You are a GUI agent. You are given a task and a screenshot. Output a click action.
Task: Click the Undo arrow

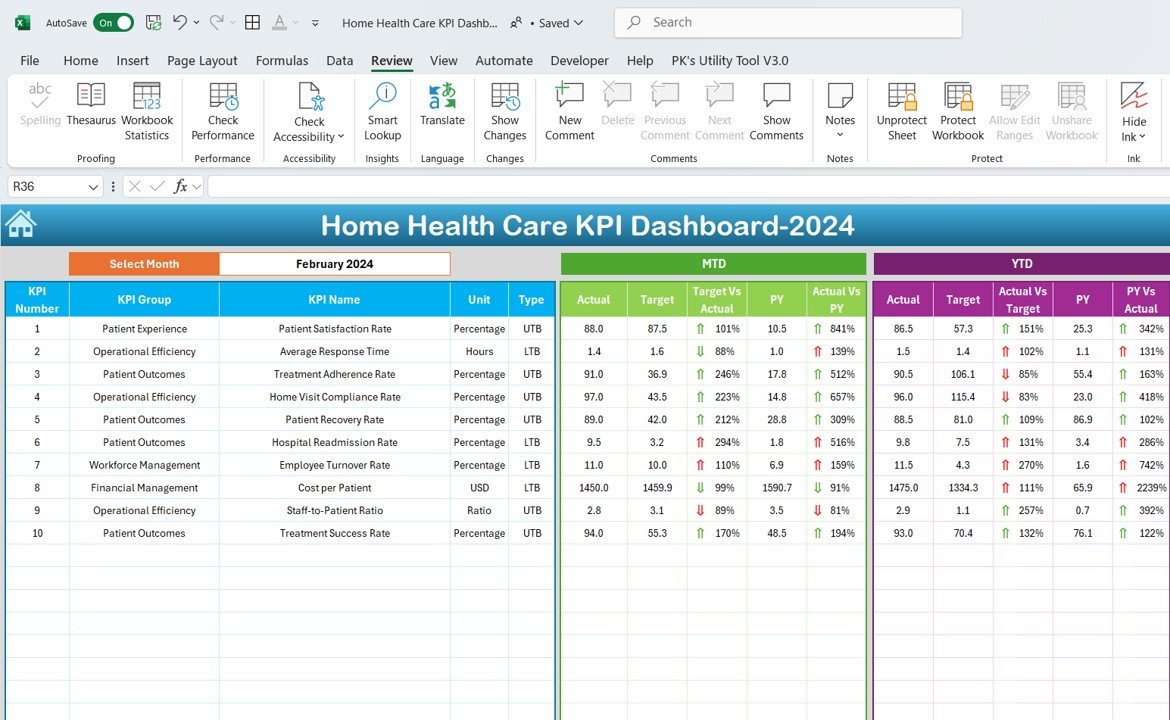[x=180, y=22]
